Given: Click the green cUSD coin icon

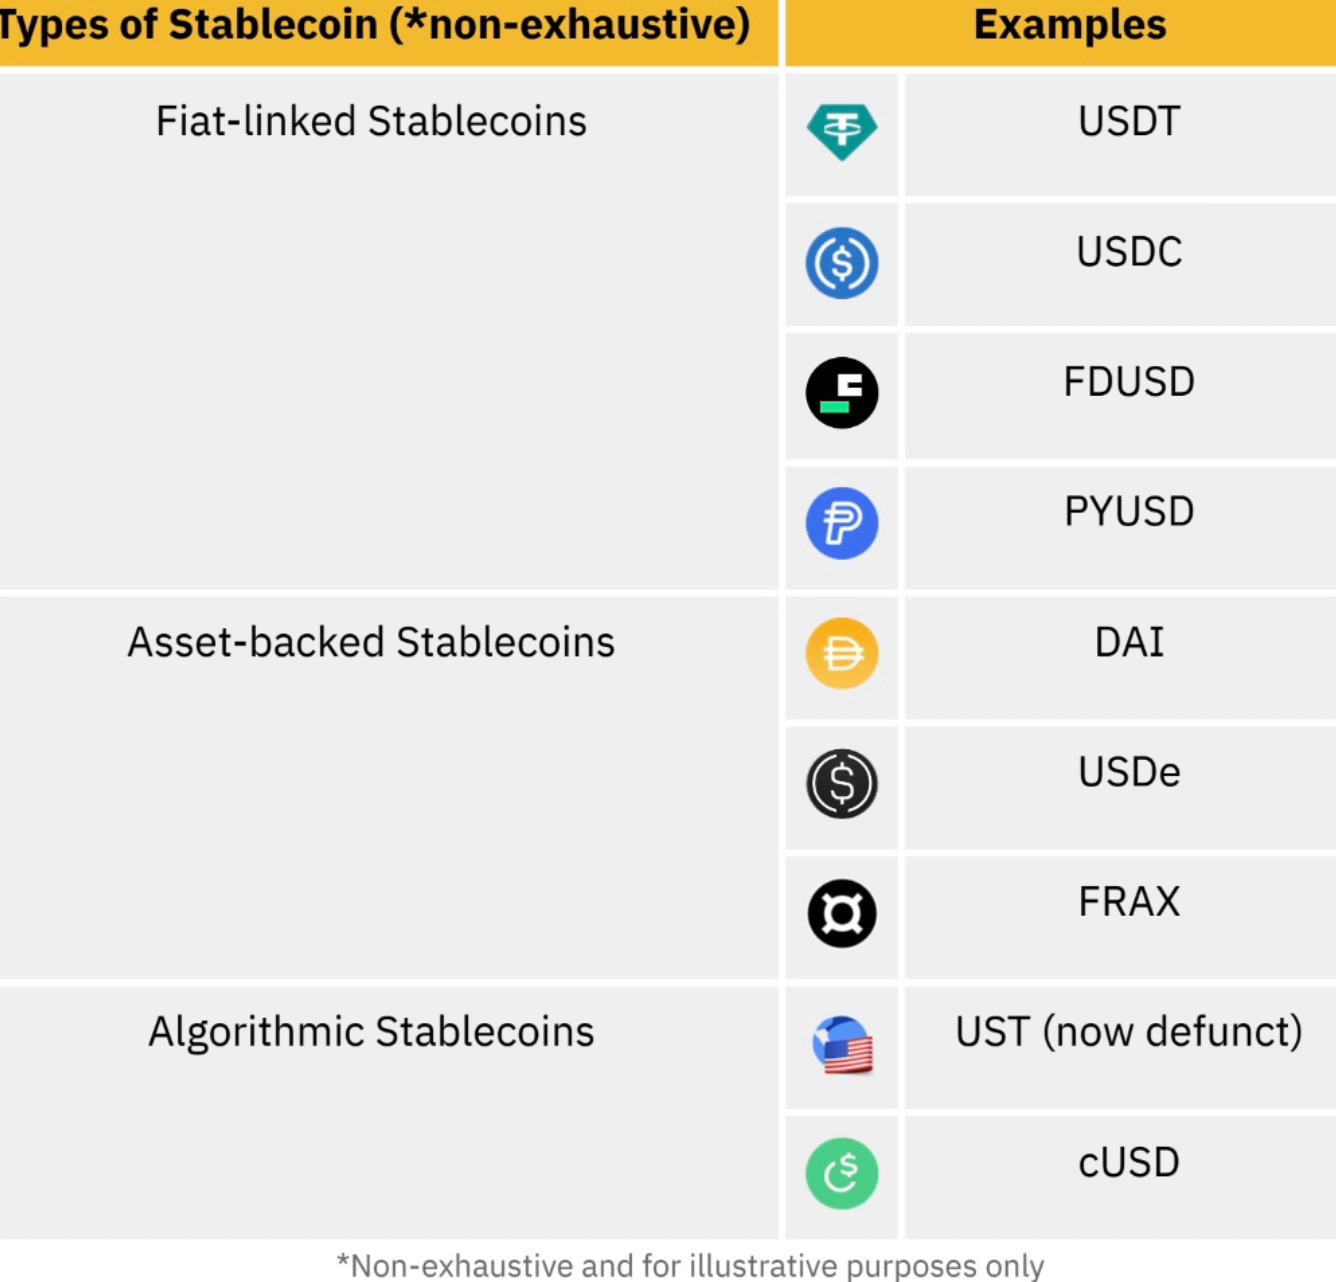Looking at the screenshot, I should [x=842, y=1173].
